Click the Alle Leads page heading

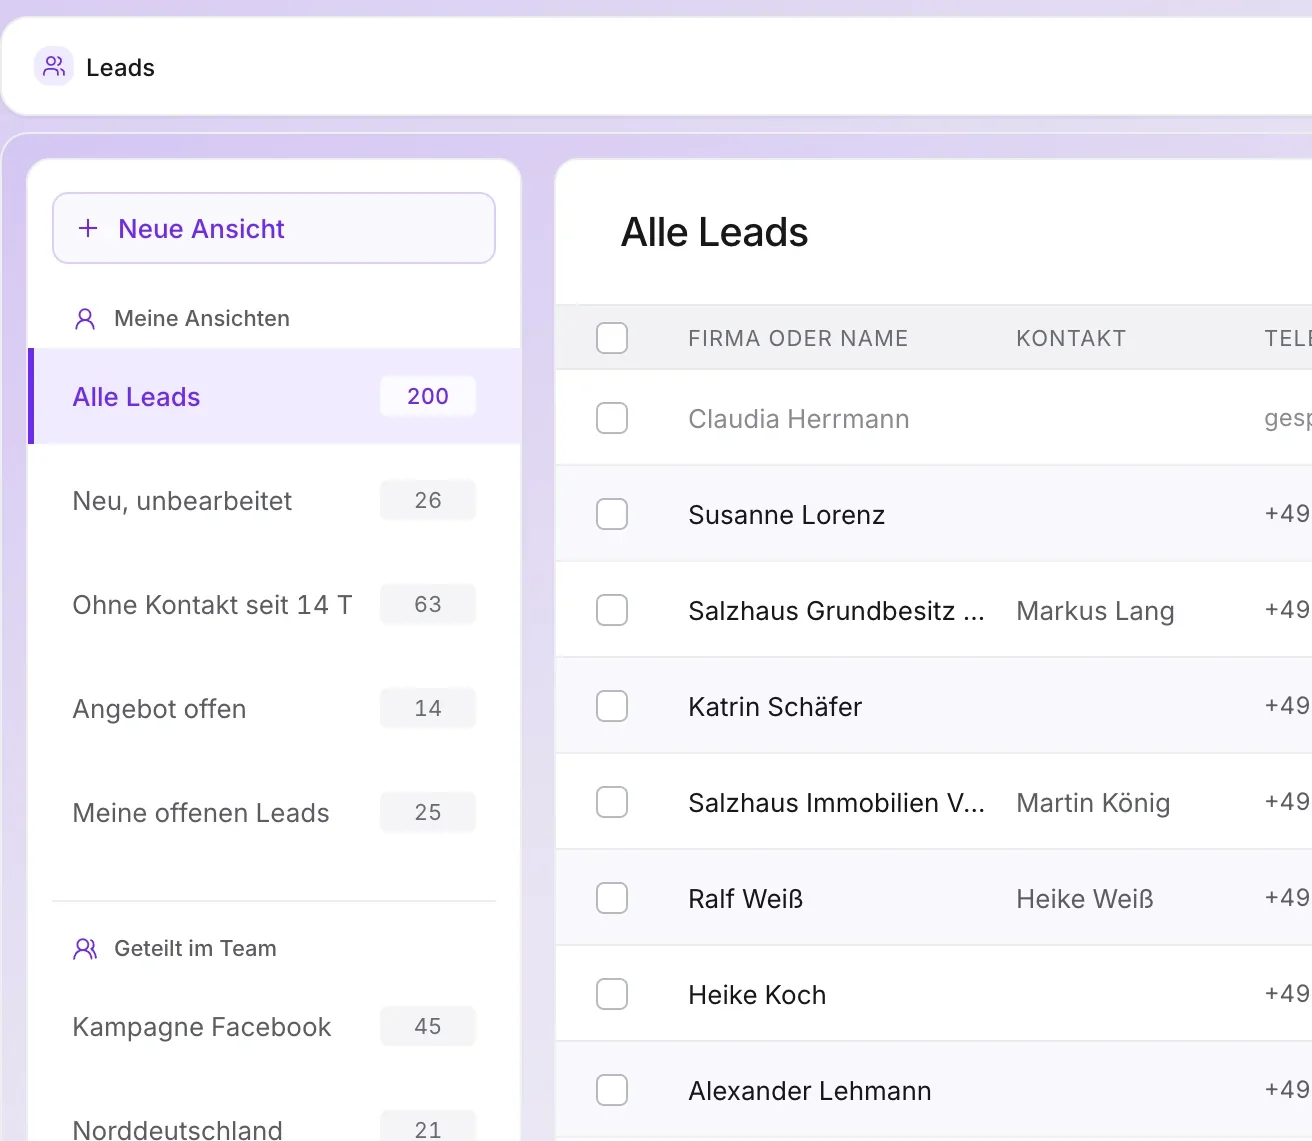click(x=714, y=232)
